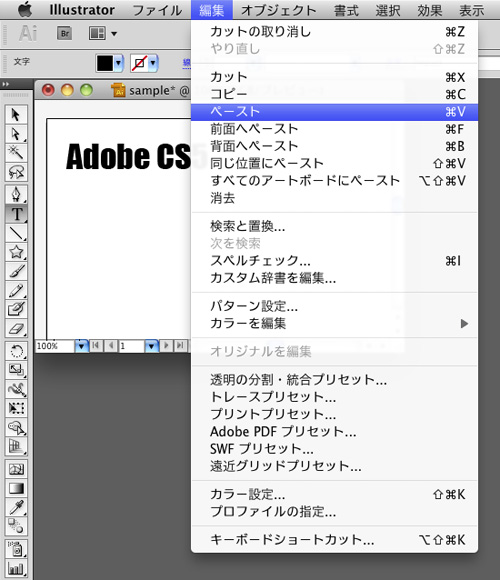
Task: Select the Selection (black arrow) tool
Action: pos(16,114)
